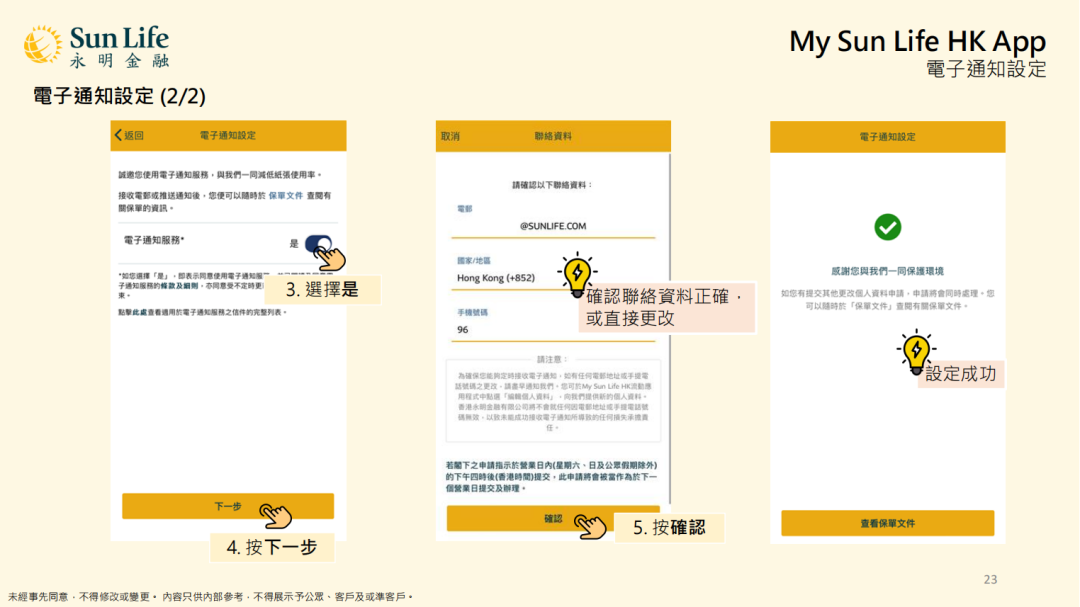Image resolution: width=1080 pixels, height=607 pixels.
Task: Click the 此處 link for the full list
Action: pos(140,312)
